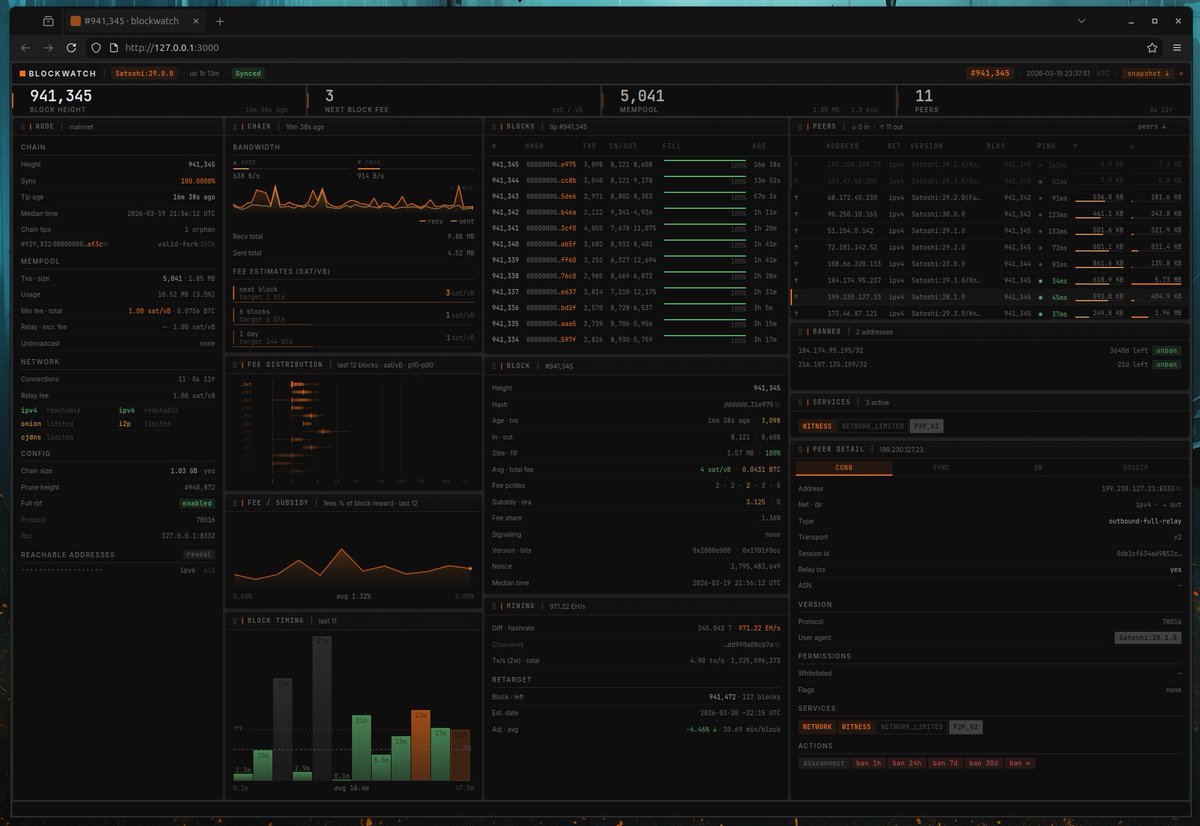Sort peers by download arrow column
The width and height of the screenshot is (1200, 826).
(1130, 146)
